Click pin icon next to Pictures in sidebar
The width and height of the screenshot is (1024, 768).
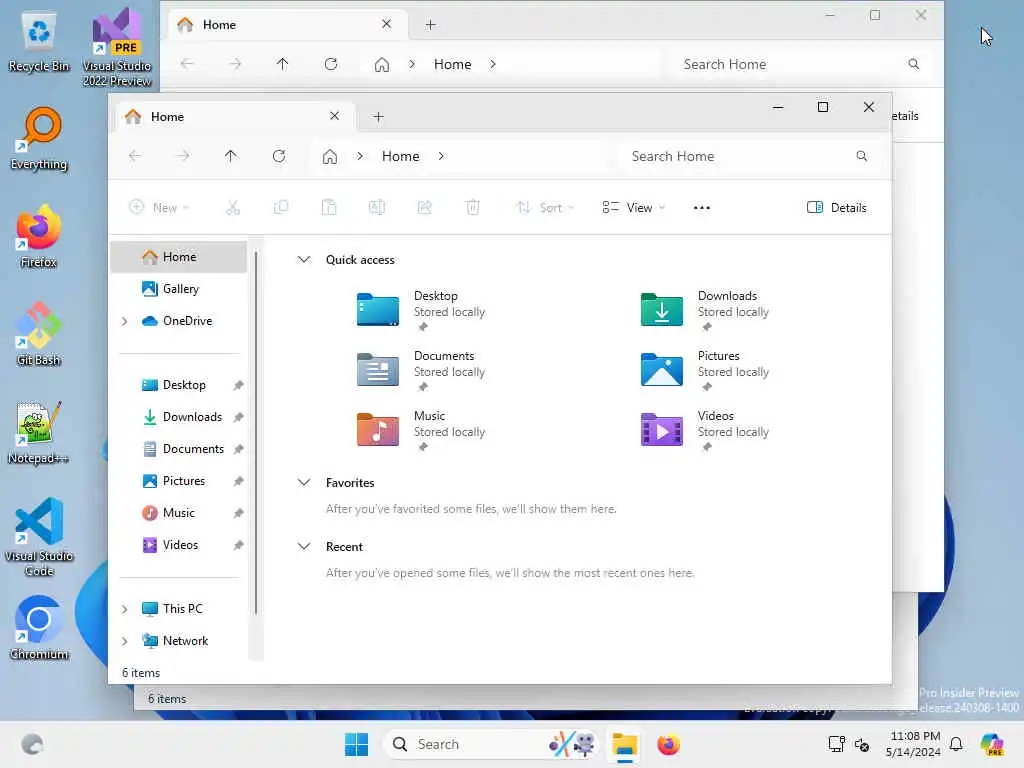[x=238, y=481]
